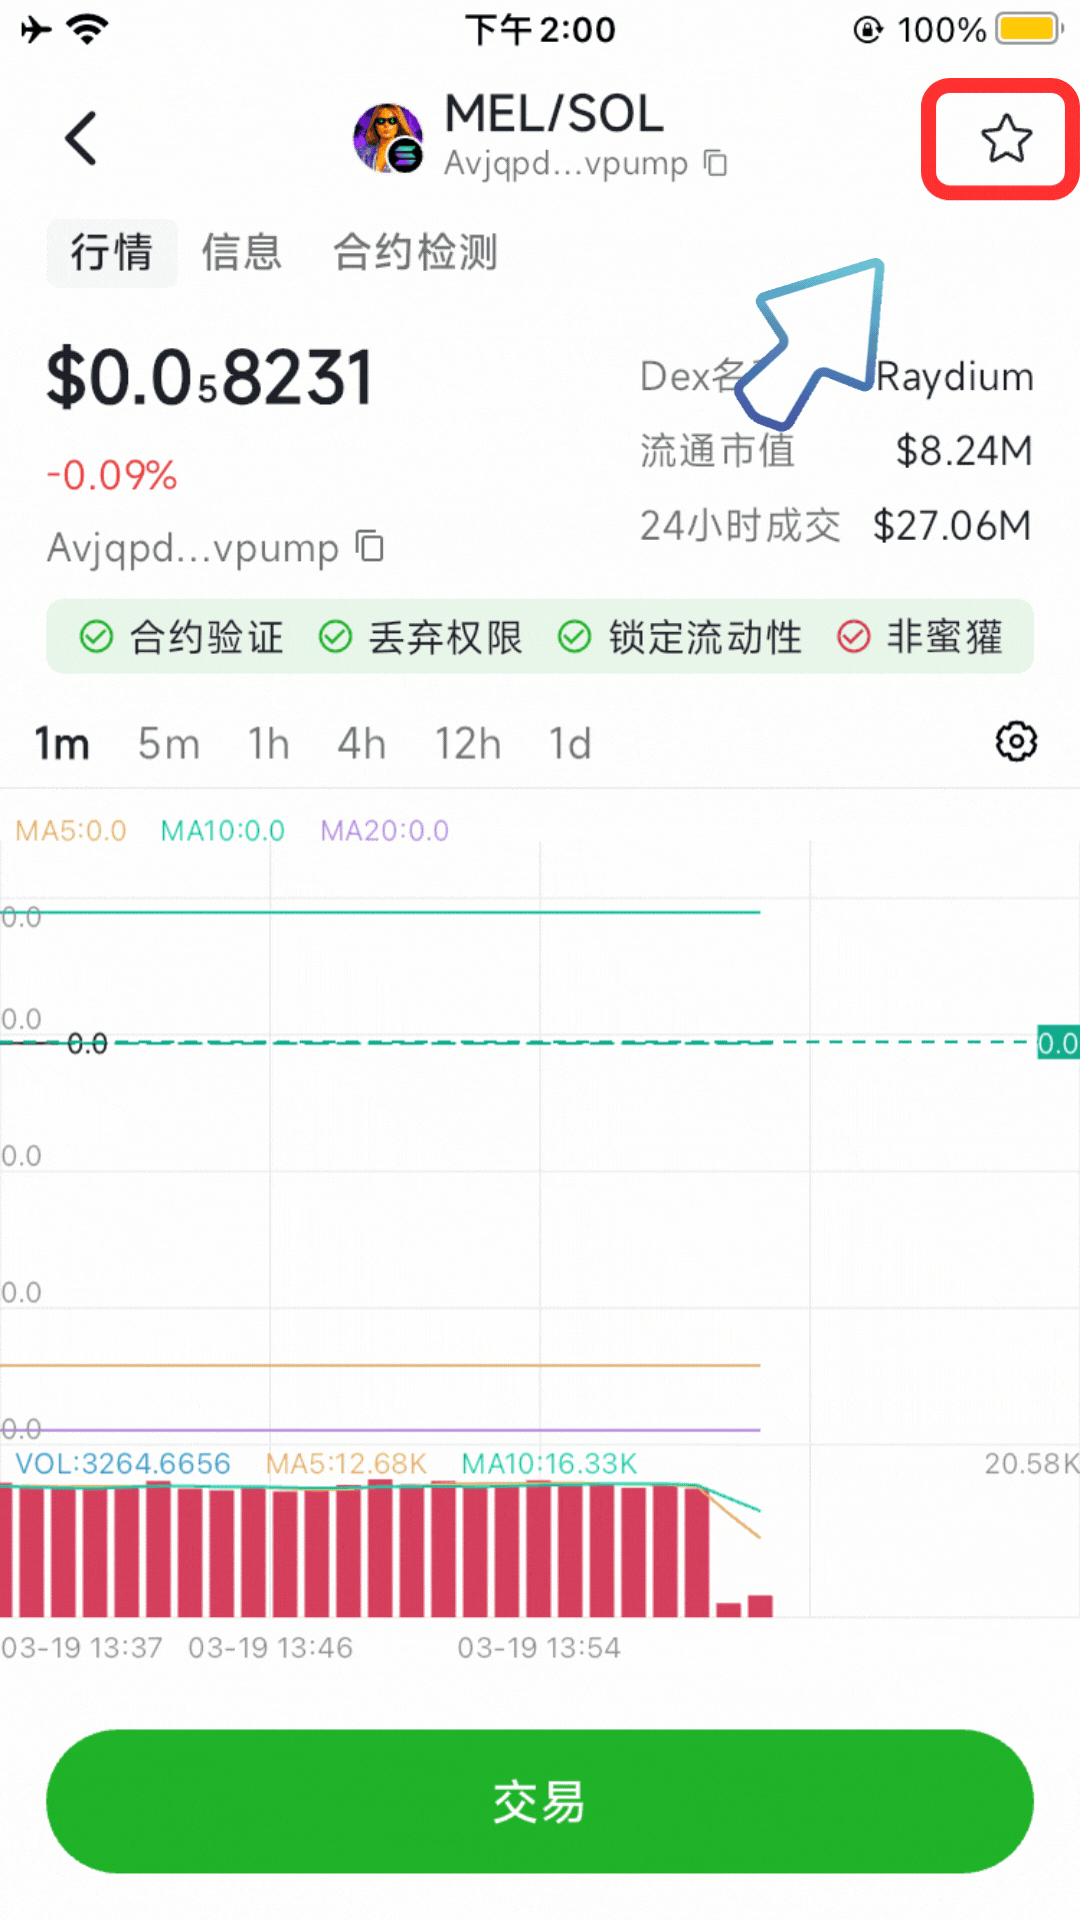Tap the 合约验证 check badge
Screen dimensions: 1080x1920
[182, 637]
